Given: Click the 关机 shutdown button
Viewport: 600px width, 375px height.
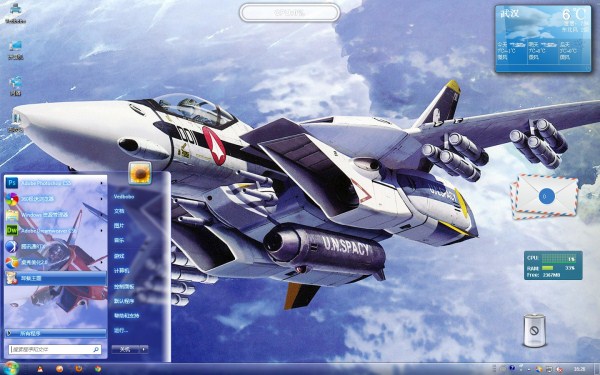Looking at the screenshot, I should (126, 349).
